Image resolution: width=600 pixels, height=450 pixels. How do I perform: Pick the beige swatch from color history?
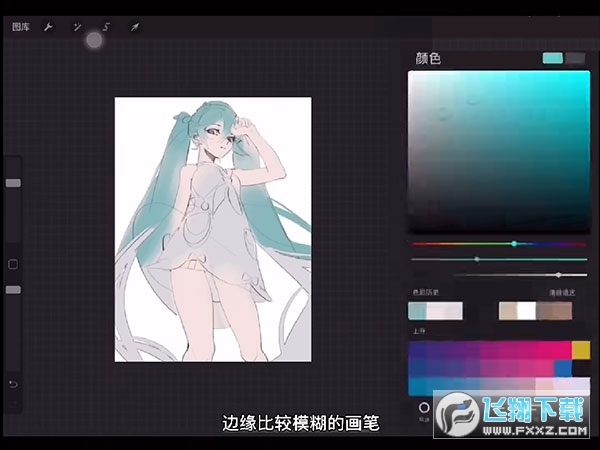508,310
